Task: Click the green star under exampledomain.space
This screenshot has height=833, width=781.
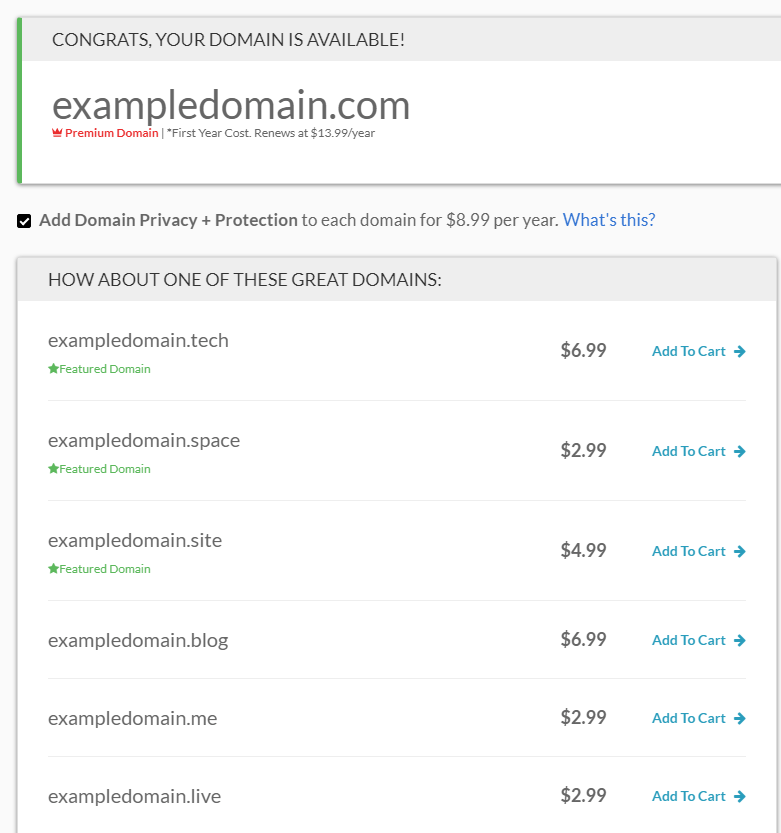Action: (x=53, y=468)
